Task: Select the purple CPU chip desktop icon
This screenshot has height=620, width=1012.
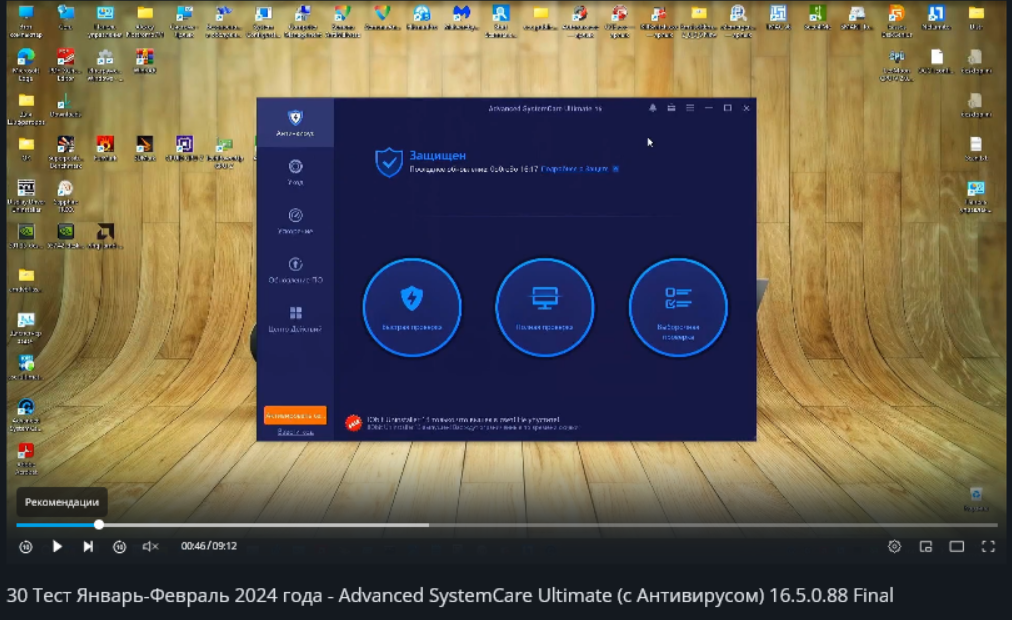Action: (184, 148)
